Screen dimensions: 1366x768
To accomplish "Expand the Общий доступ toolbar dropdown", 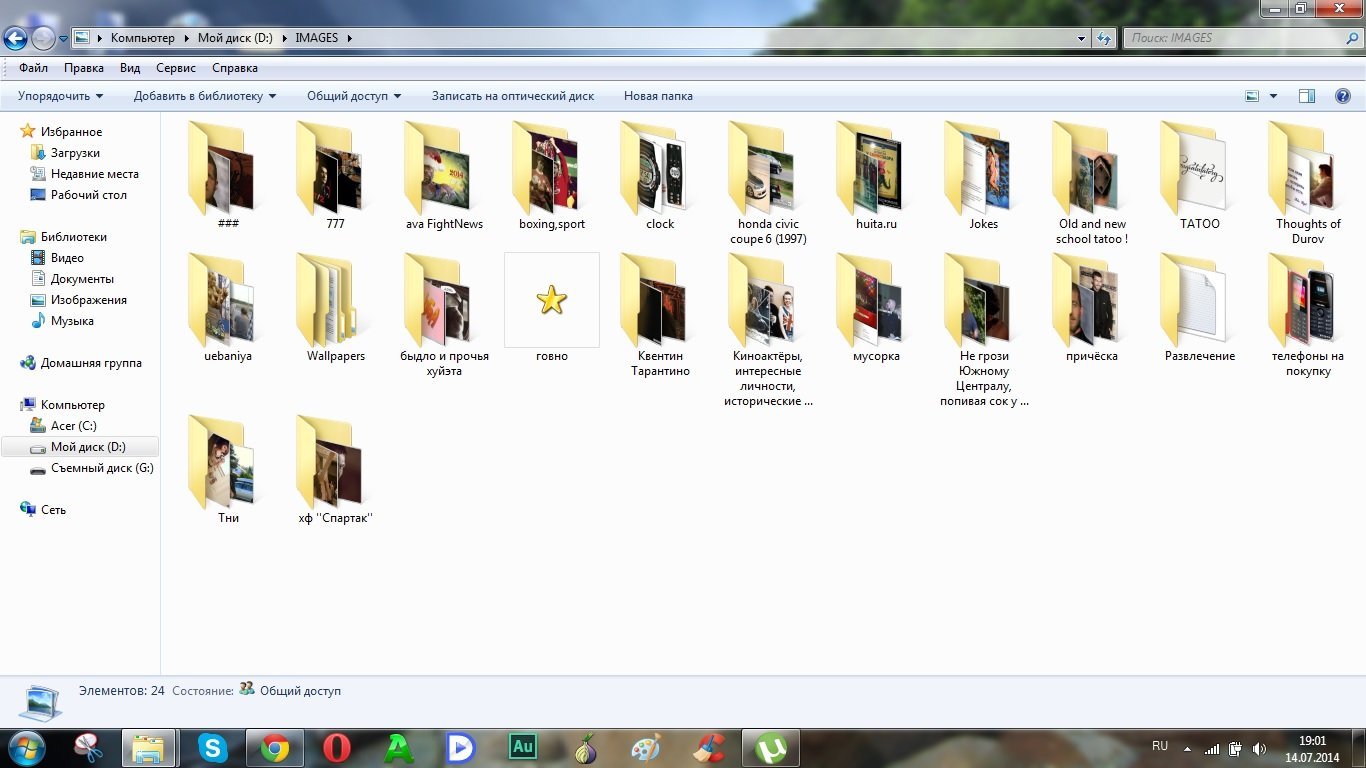I will coord(354,96).
